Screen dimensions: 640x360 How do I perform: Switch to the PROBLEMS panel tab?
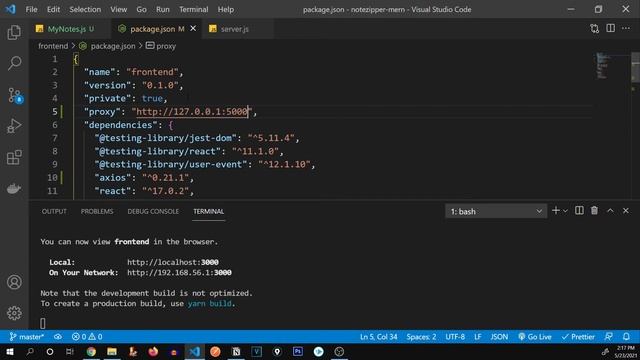coord(97,211)
